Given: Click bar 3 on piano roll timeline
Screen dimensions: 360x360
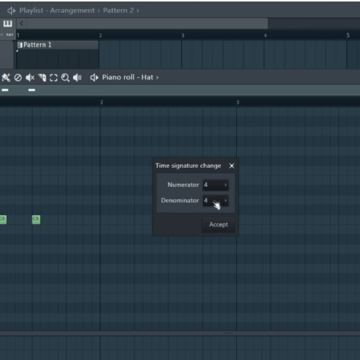Looking at the screenshot, I should [x=238, y=102].
